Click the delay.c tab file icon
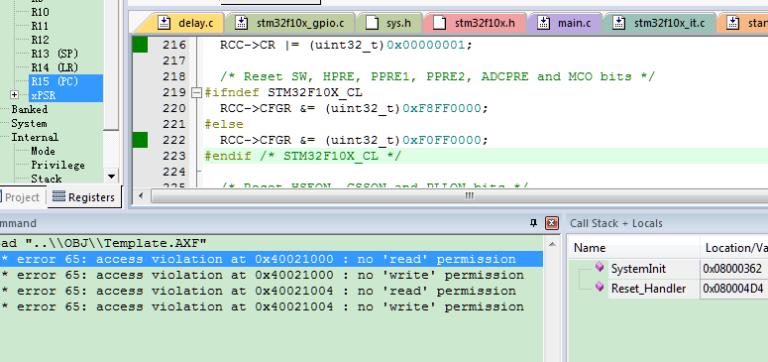The image size is (768, 362). click(x=165, y=23)
